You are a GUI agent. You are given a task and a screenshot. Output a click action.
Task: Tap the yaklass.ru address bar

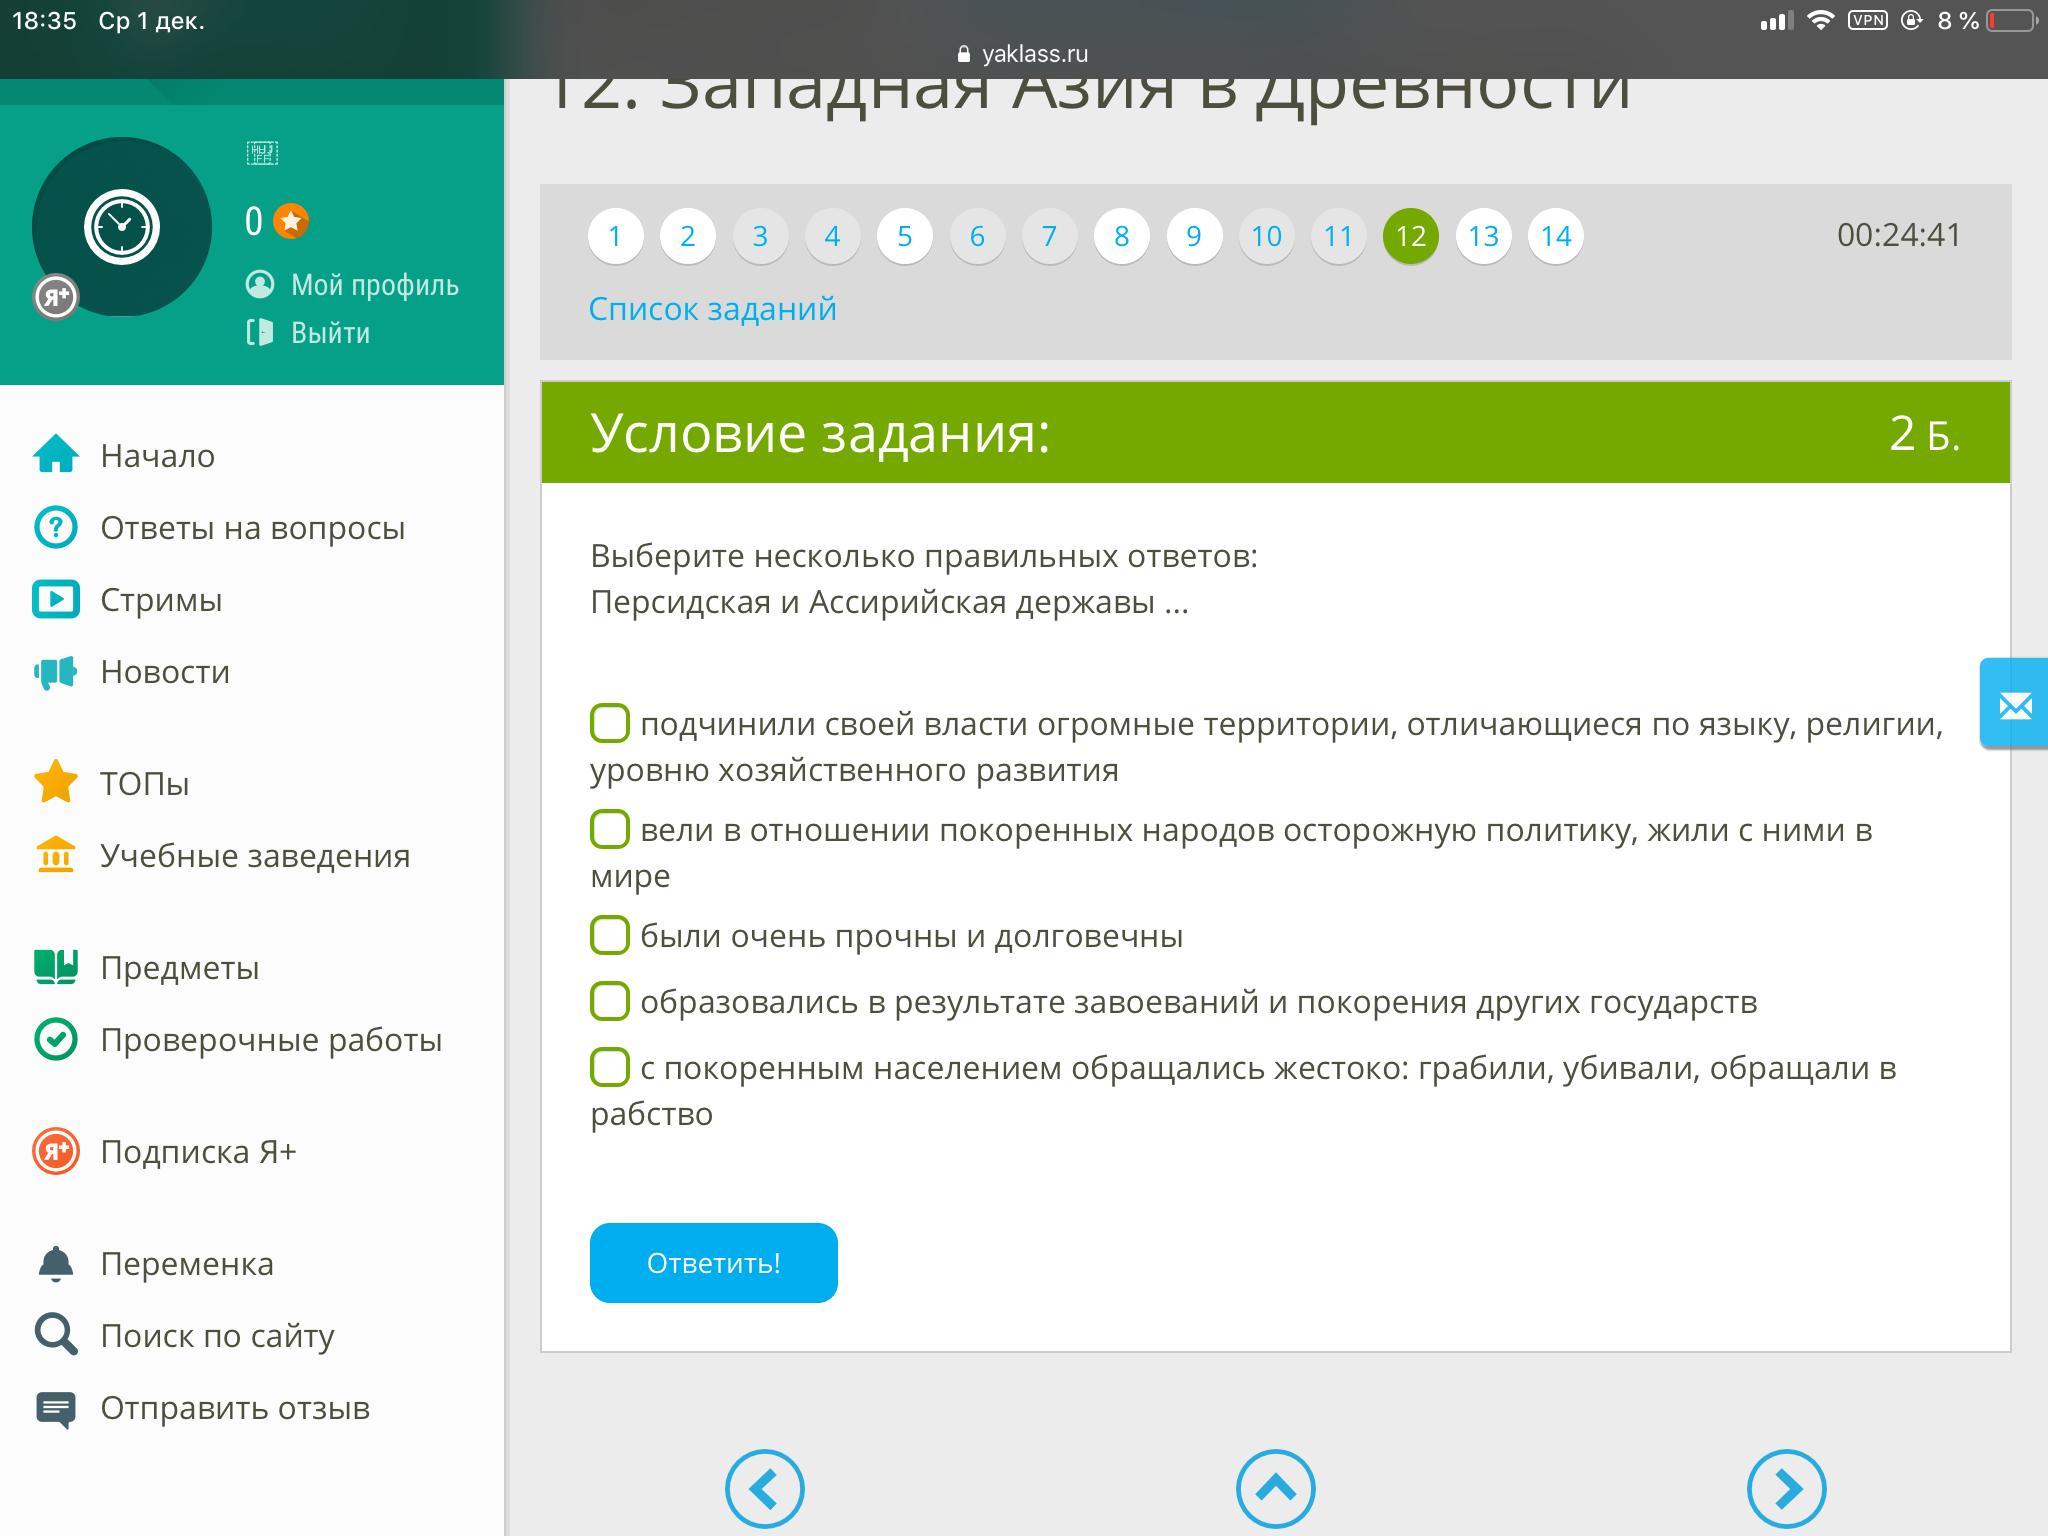(x=1023, y=54)
